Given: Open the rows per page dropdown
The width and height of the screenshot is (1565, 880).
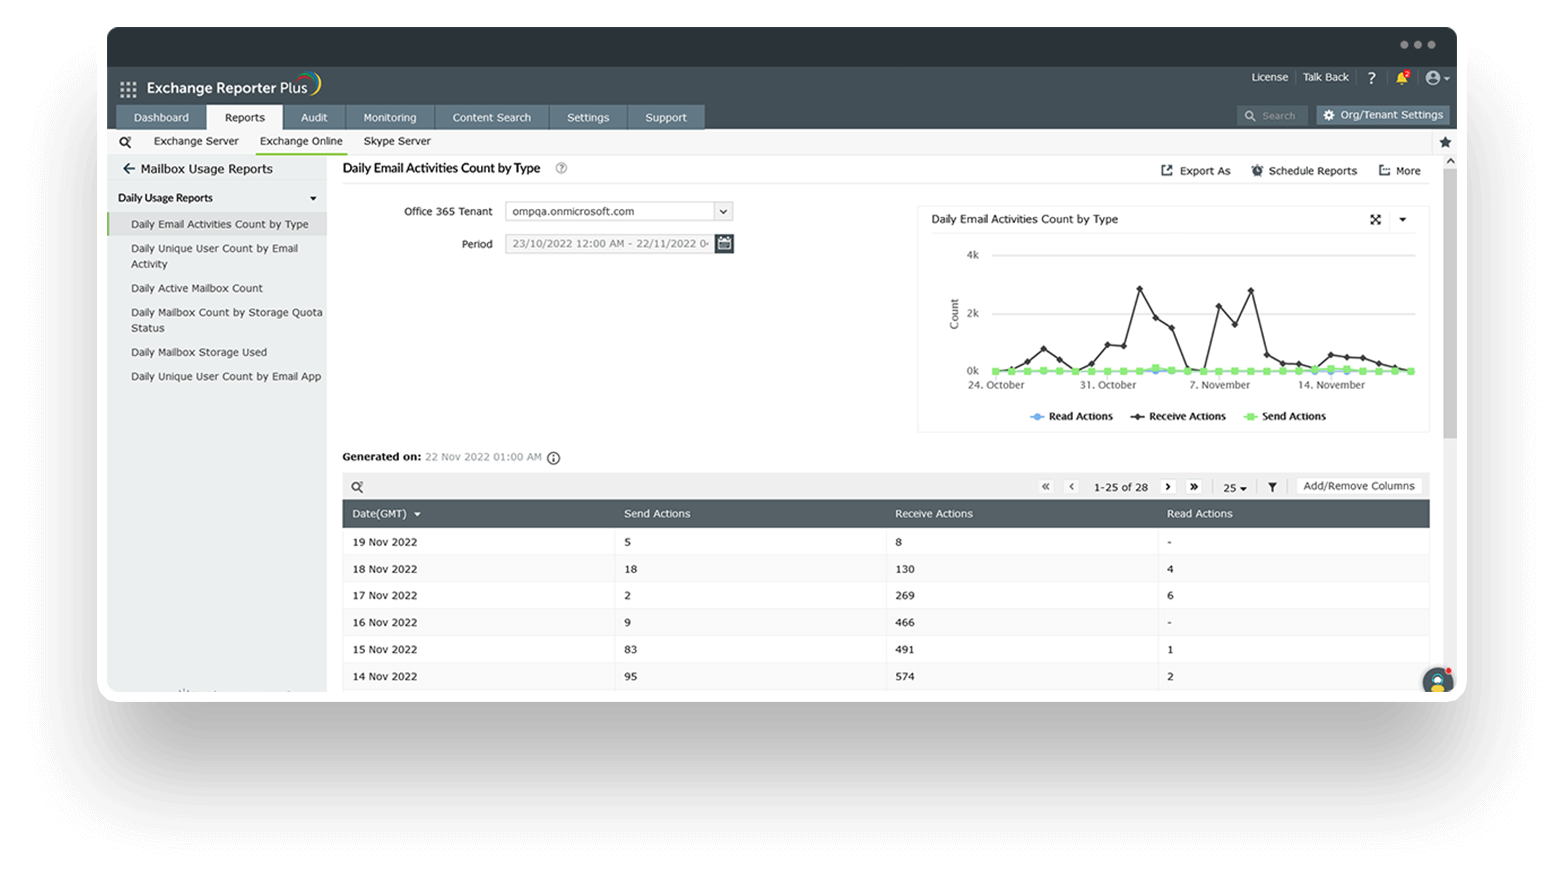Looking at the screenshot, I should tap(1235, 488).
